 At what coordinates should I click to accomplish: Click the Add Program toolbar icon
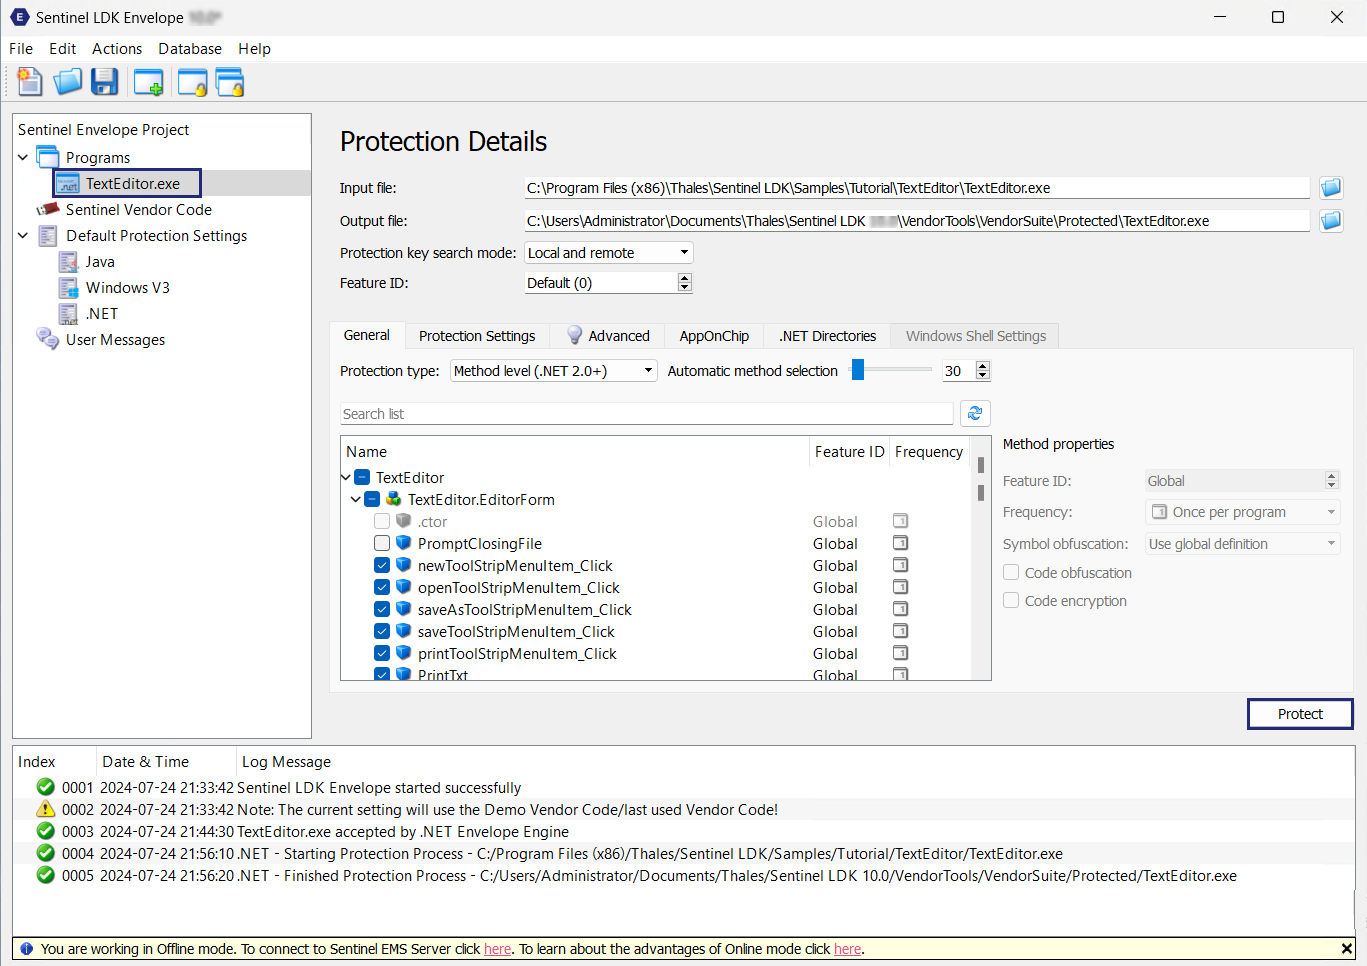[148, 83]
